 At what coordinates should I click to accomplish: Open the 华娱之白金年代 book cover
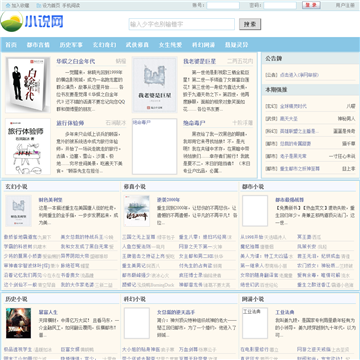click(28, 85)
